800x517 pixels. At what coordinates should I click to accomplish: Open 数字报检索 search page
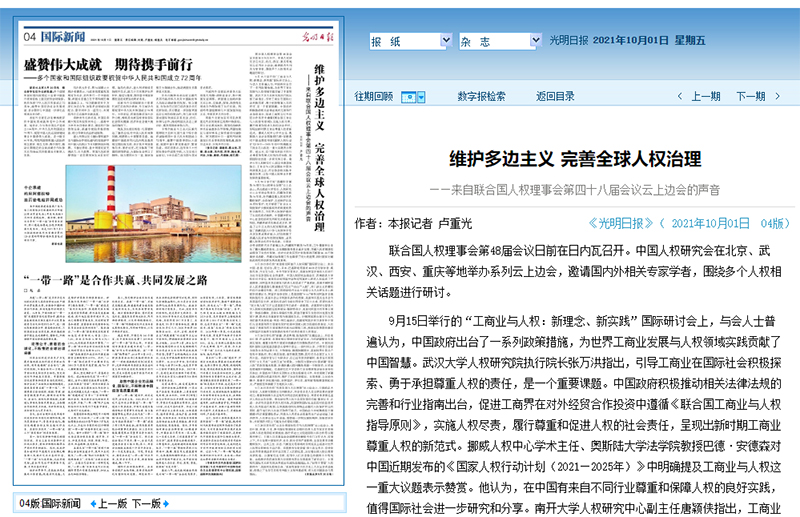pyautogui.click(x=481, y=97)
